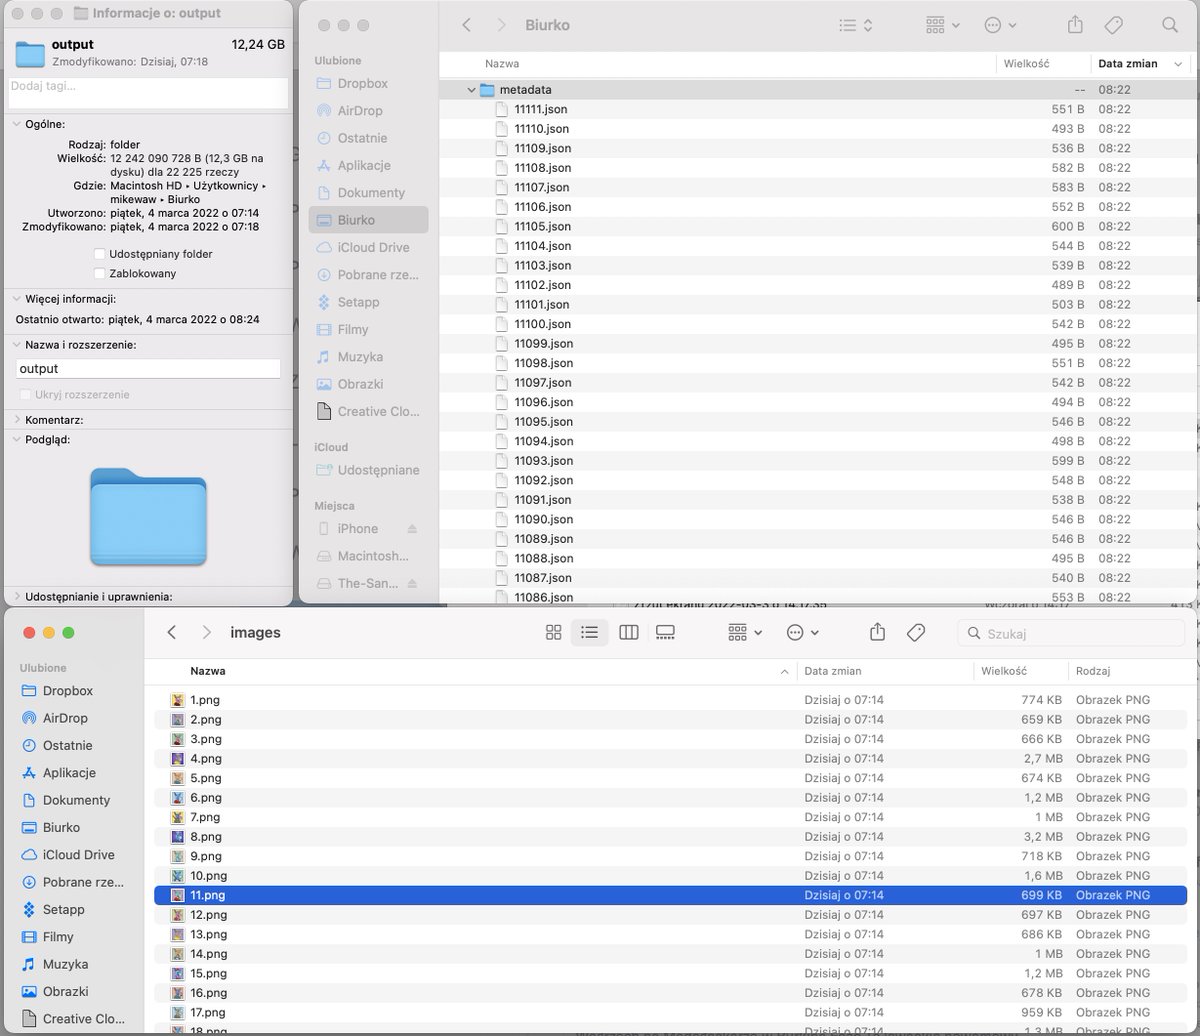Eject The-San volume in the Biurko sidebar

point(412,584)
